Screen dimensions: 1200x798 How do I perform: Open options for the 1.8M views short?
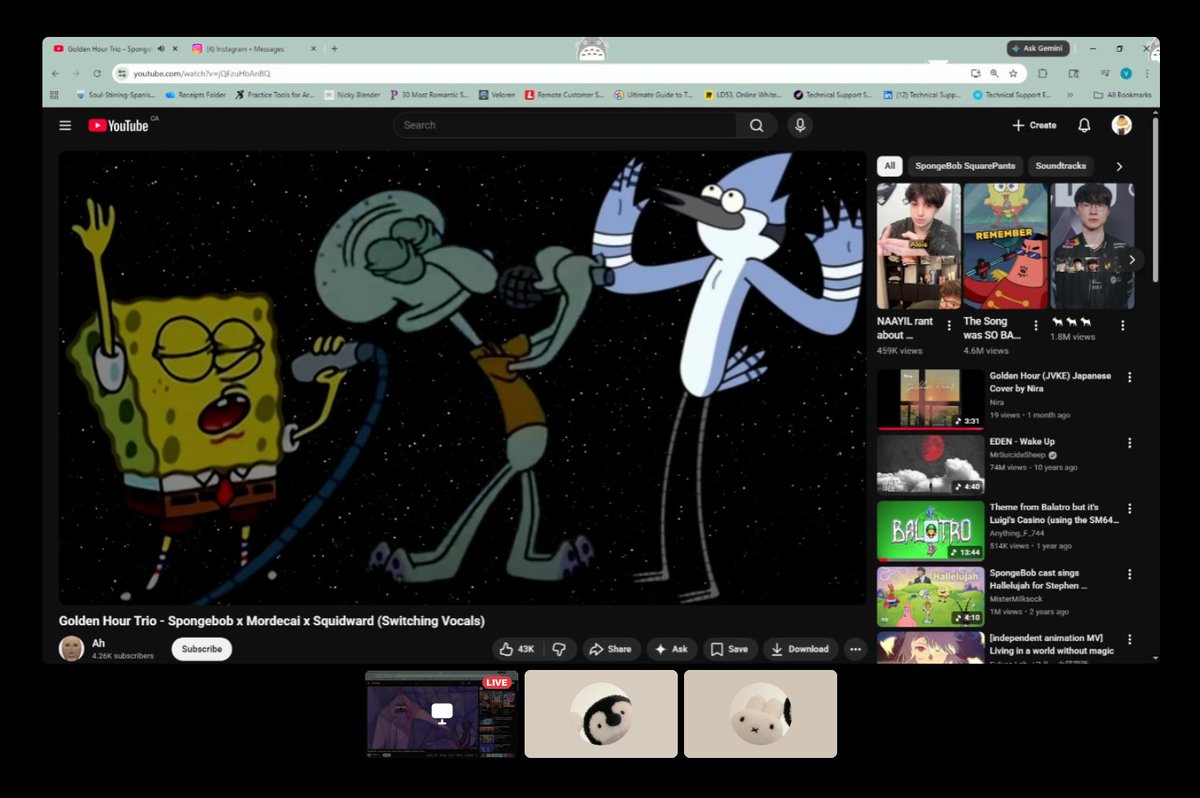pos(1123,325)
